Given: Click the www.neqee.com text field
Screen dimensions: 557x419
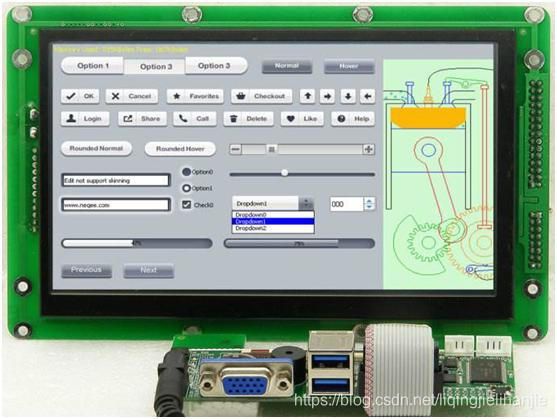Looking at the screenshot, I should pos(115,205).
